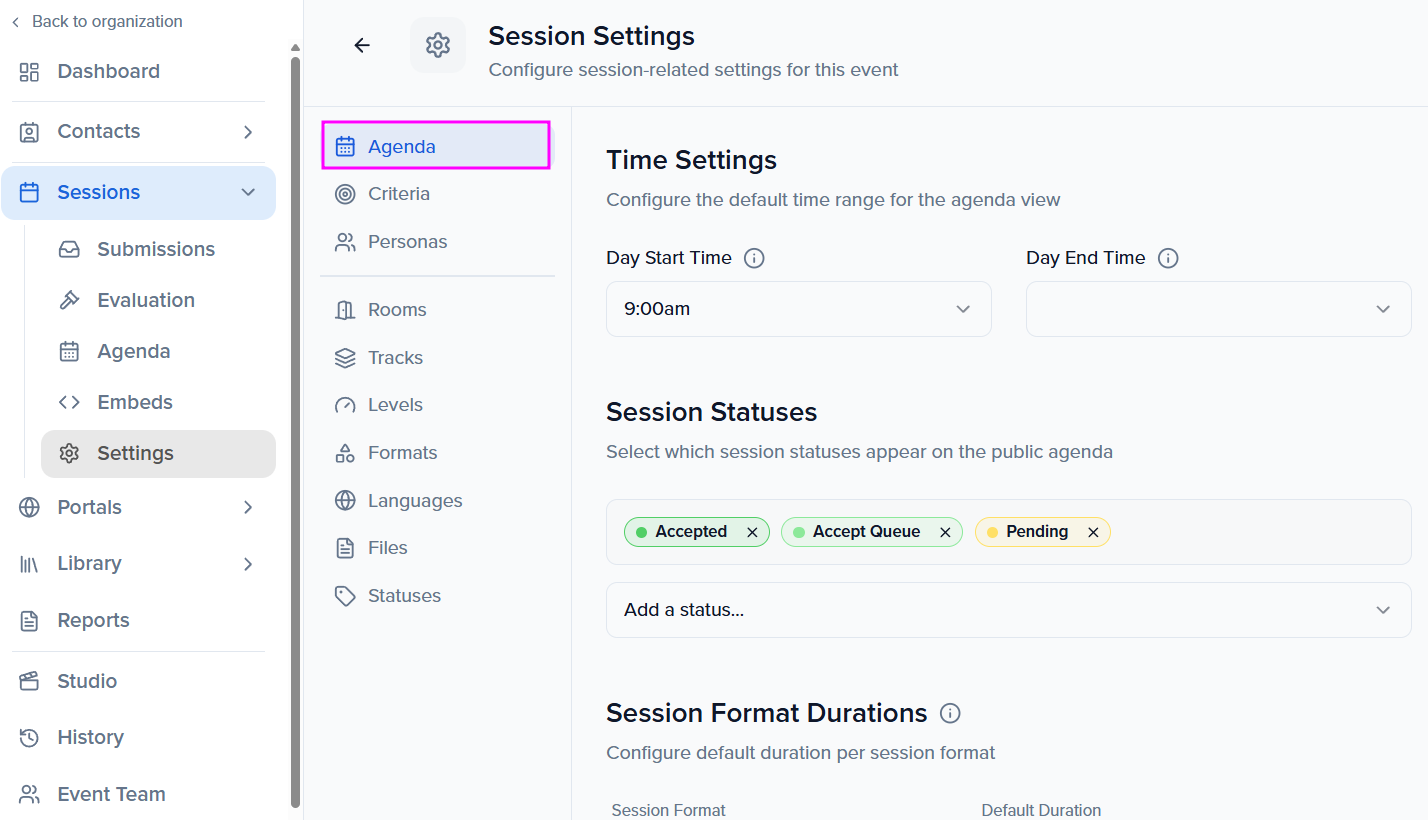Click the Day Start Time info icon
Screen dimensions: 1428x820
coord(755,258)
